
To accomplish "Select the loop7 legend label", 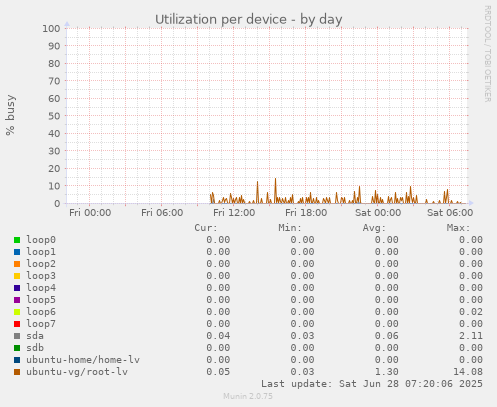I will point(41,324).
